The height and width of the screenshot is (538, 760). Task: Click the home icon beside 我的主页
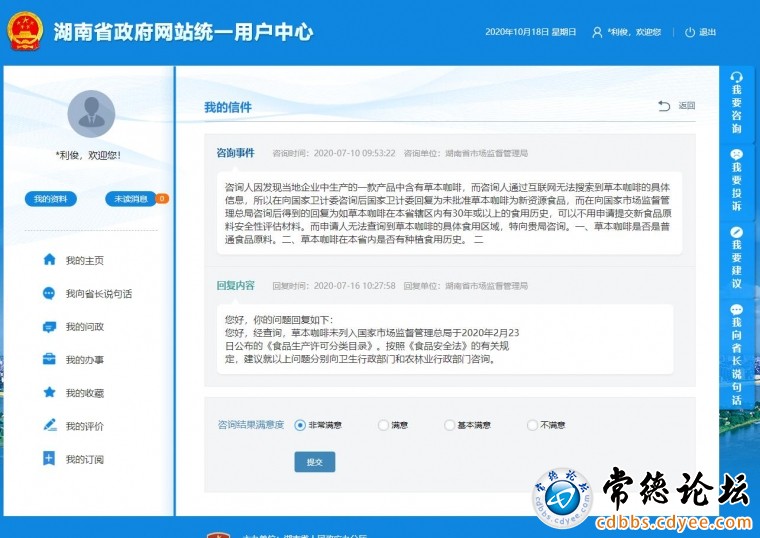(x=49, y=260)
